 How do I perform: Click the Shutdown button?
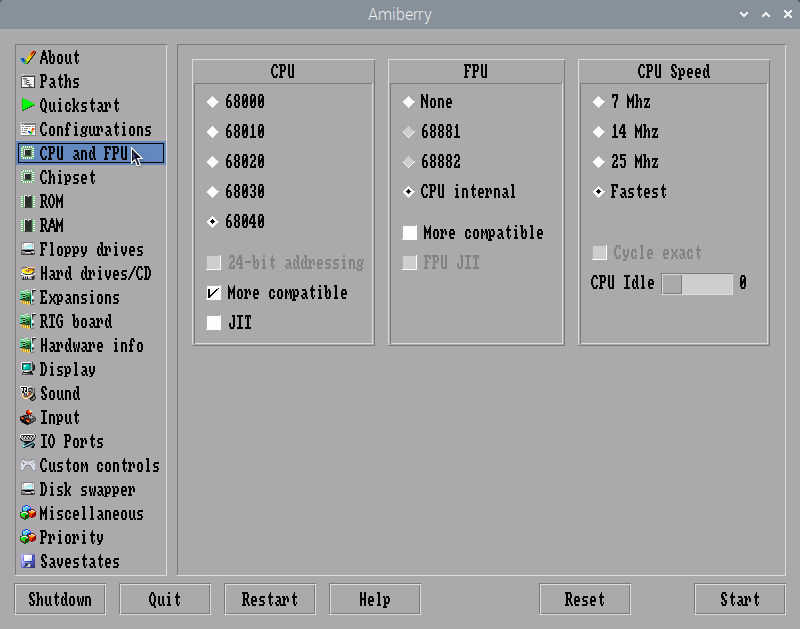point(60,599)
